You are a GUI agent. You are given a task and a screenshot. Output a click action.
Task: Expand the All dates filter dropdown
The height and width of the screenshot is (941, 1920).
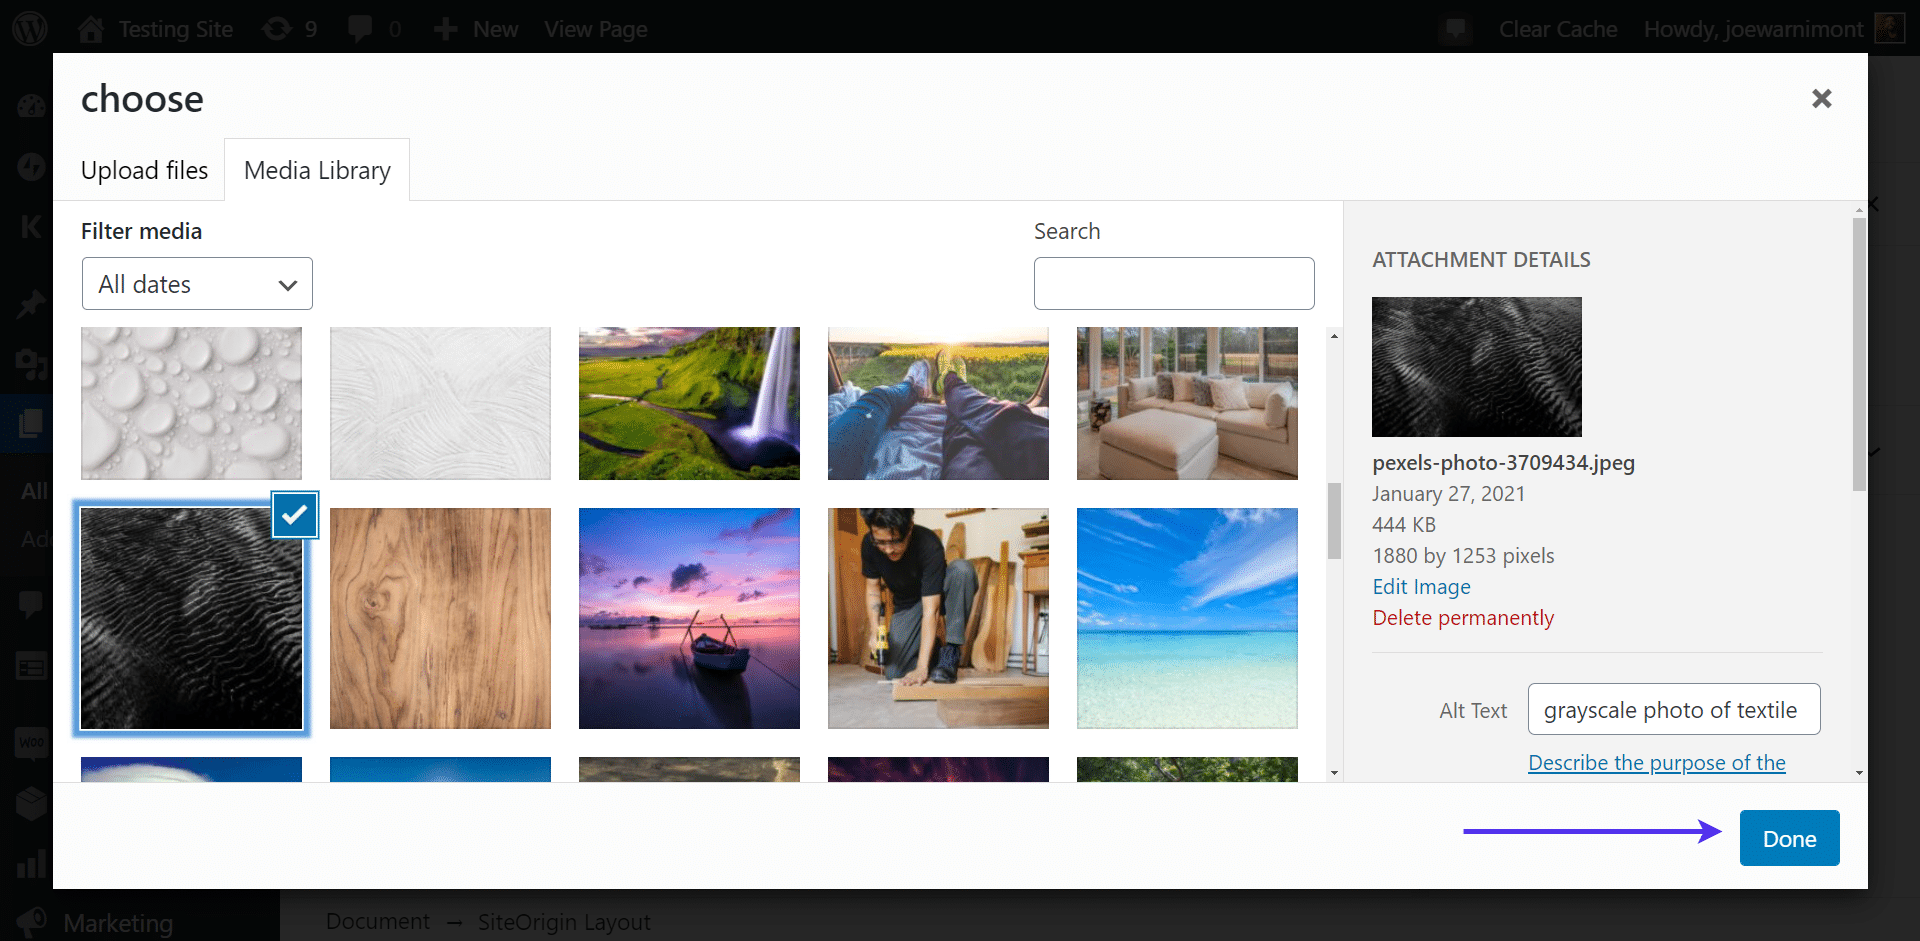click(x=197, y=284)
